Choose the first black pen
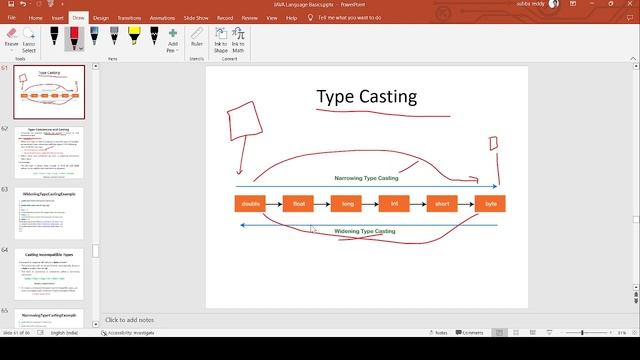Image resolution: width=640 pixels, height=360 pixels. [x=54, y=36]
